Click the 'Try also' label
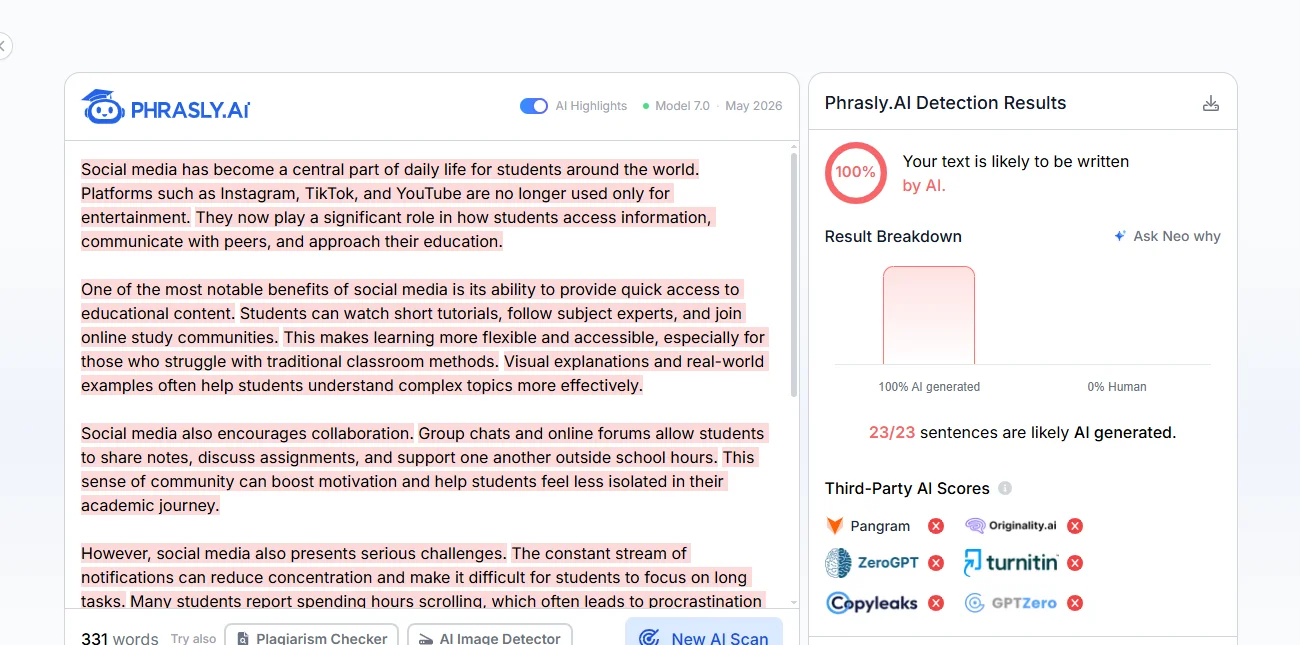 (193, 639)
